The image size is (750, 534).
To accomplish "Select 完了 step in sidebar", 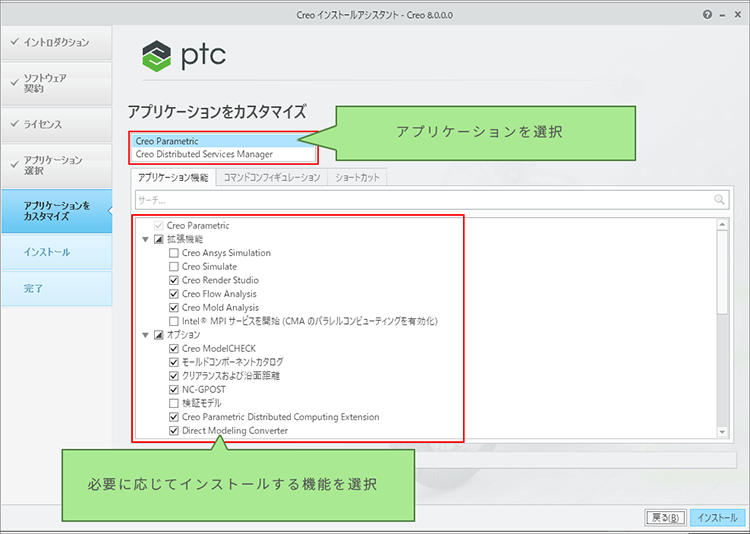I will click(x=56, y=289).
